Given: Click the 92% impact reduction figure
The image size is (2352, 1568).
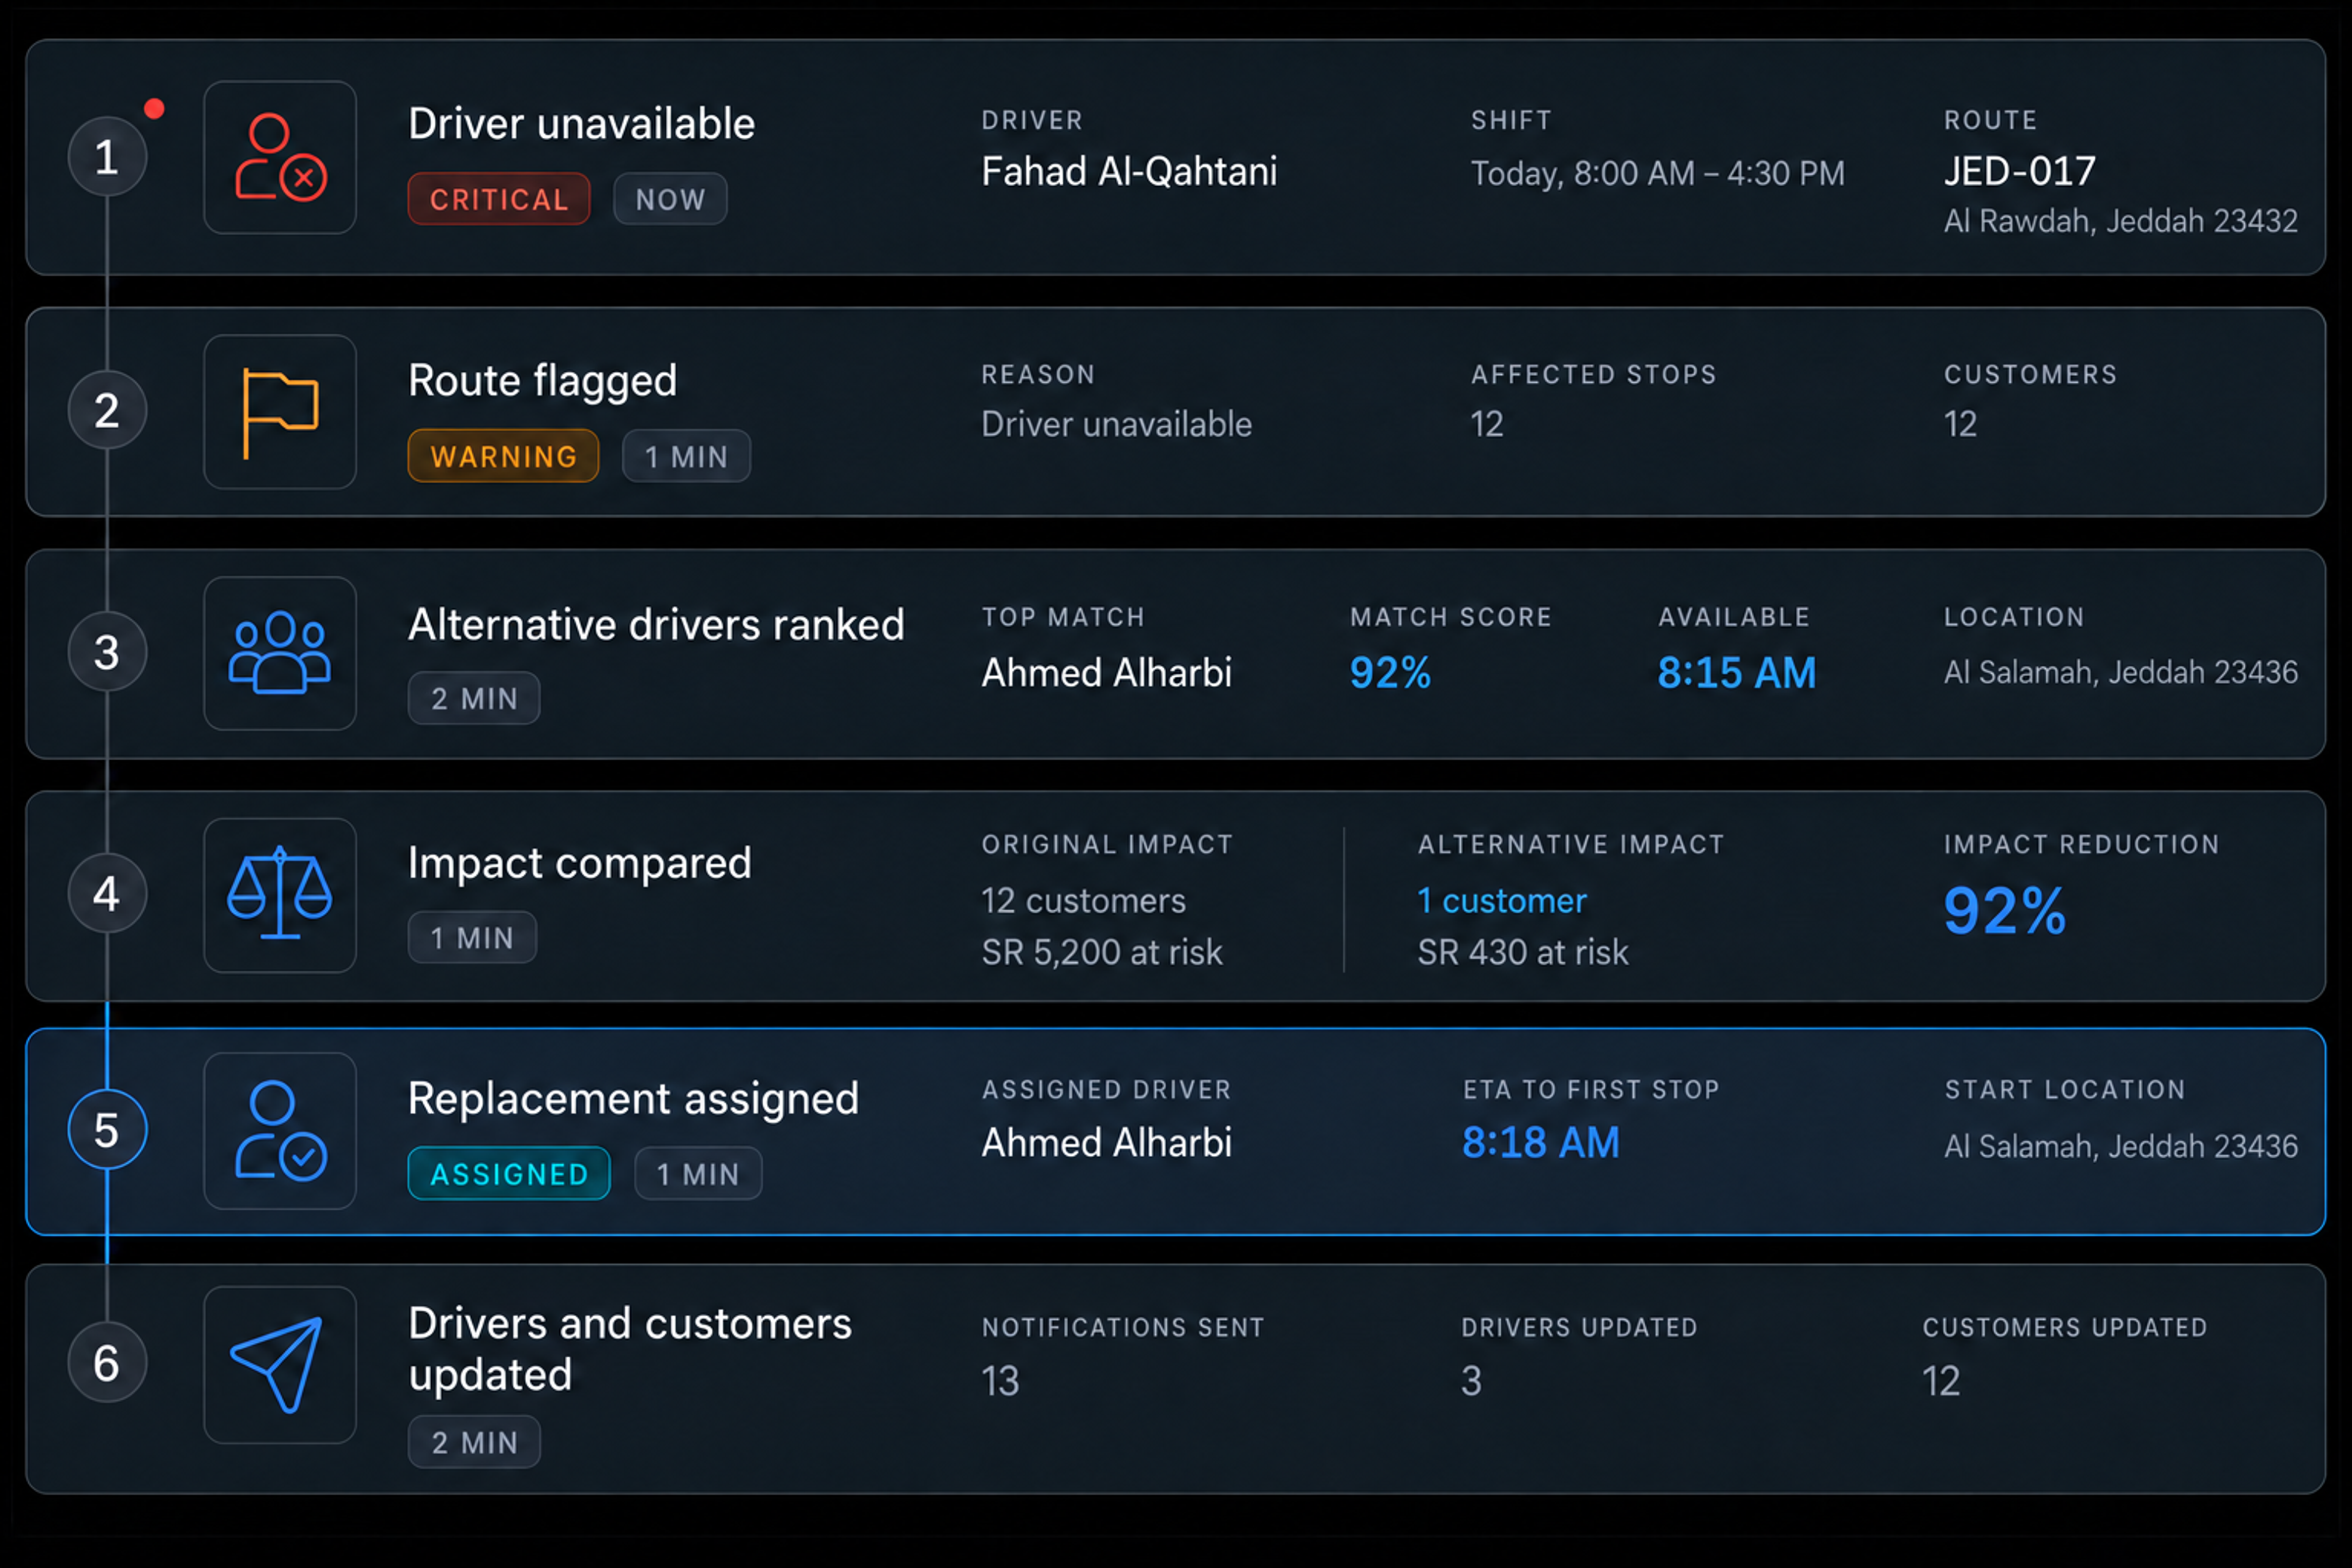Looking at the screenshot, I should 2004,912.
